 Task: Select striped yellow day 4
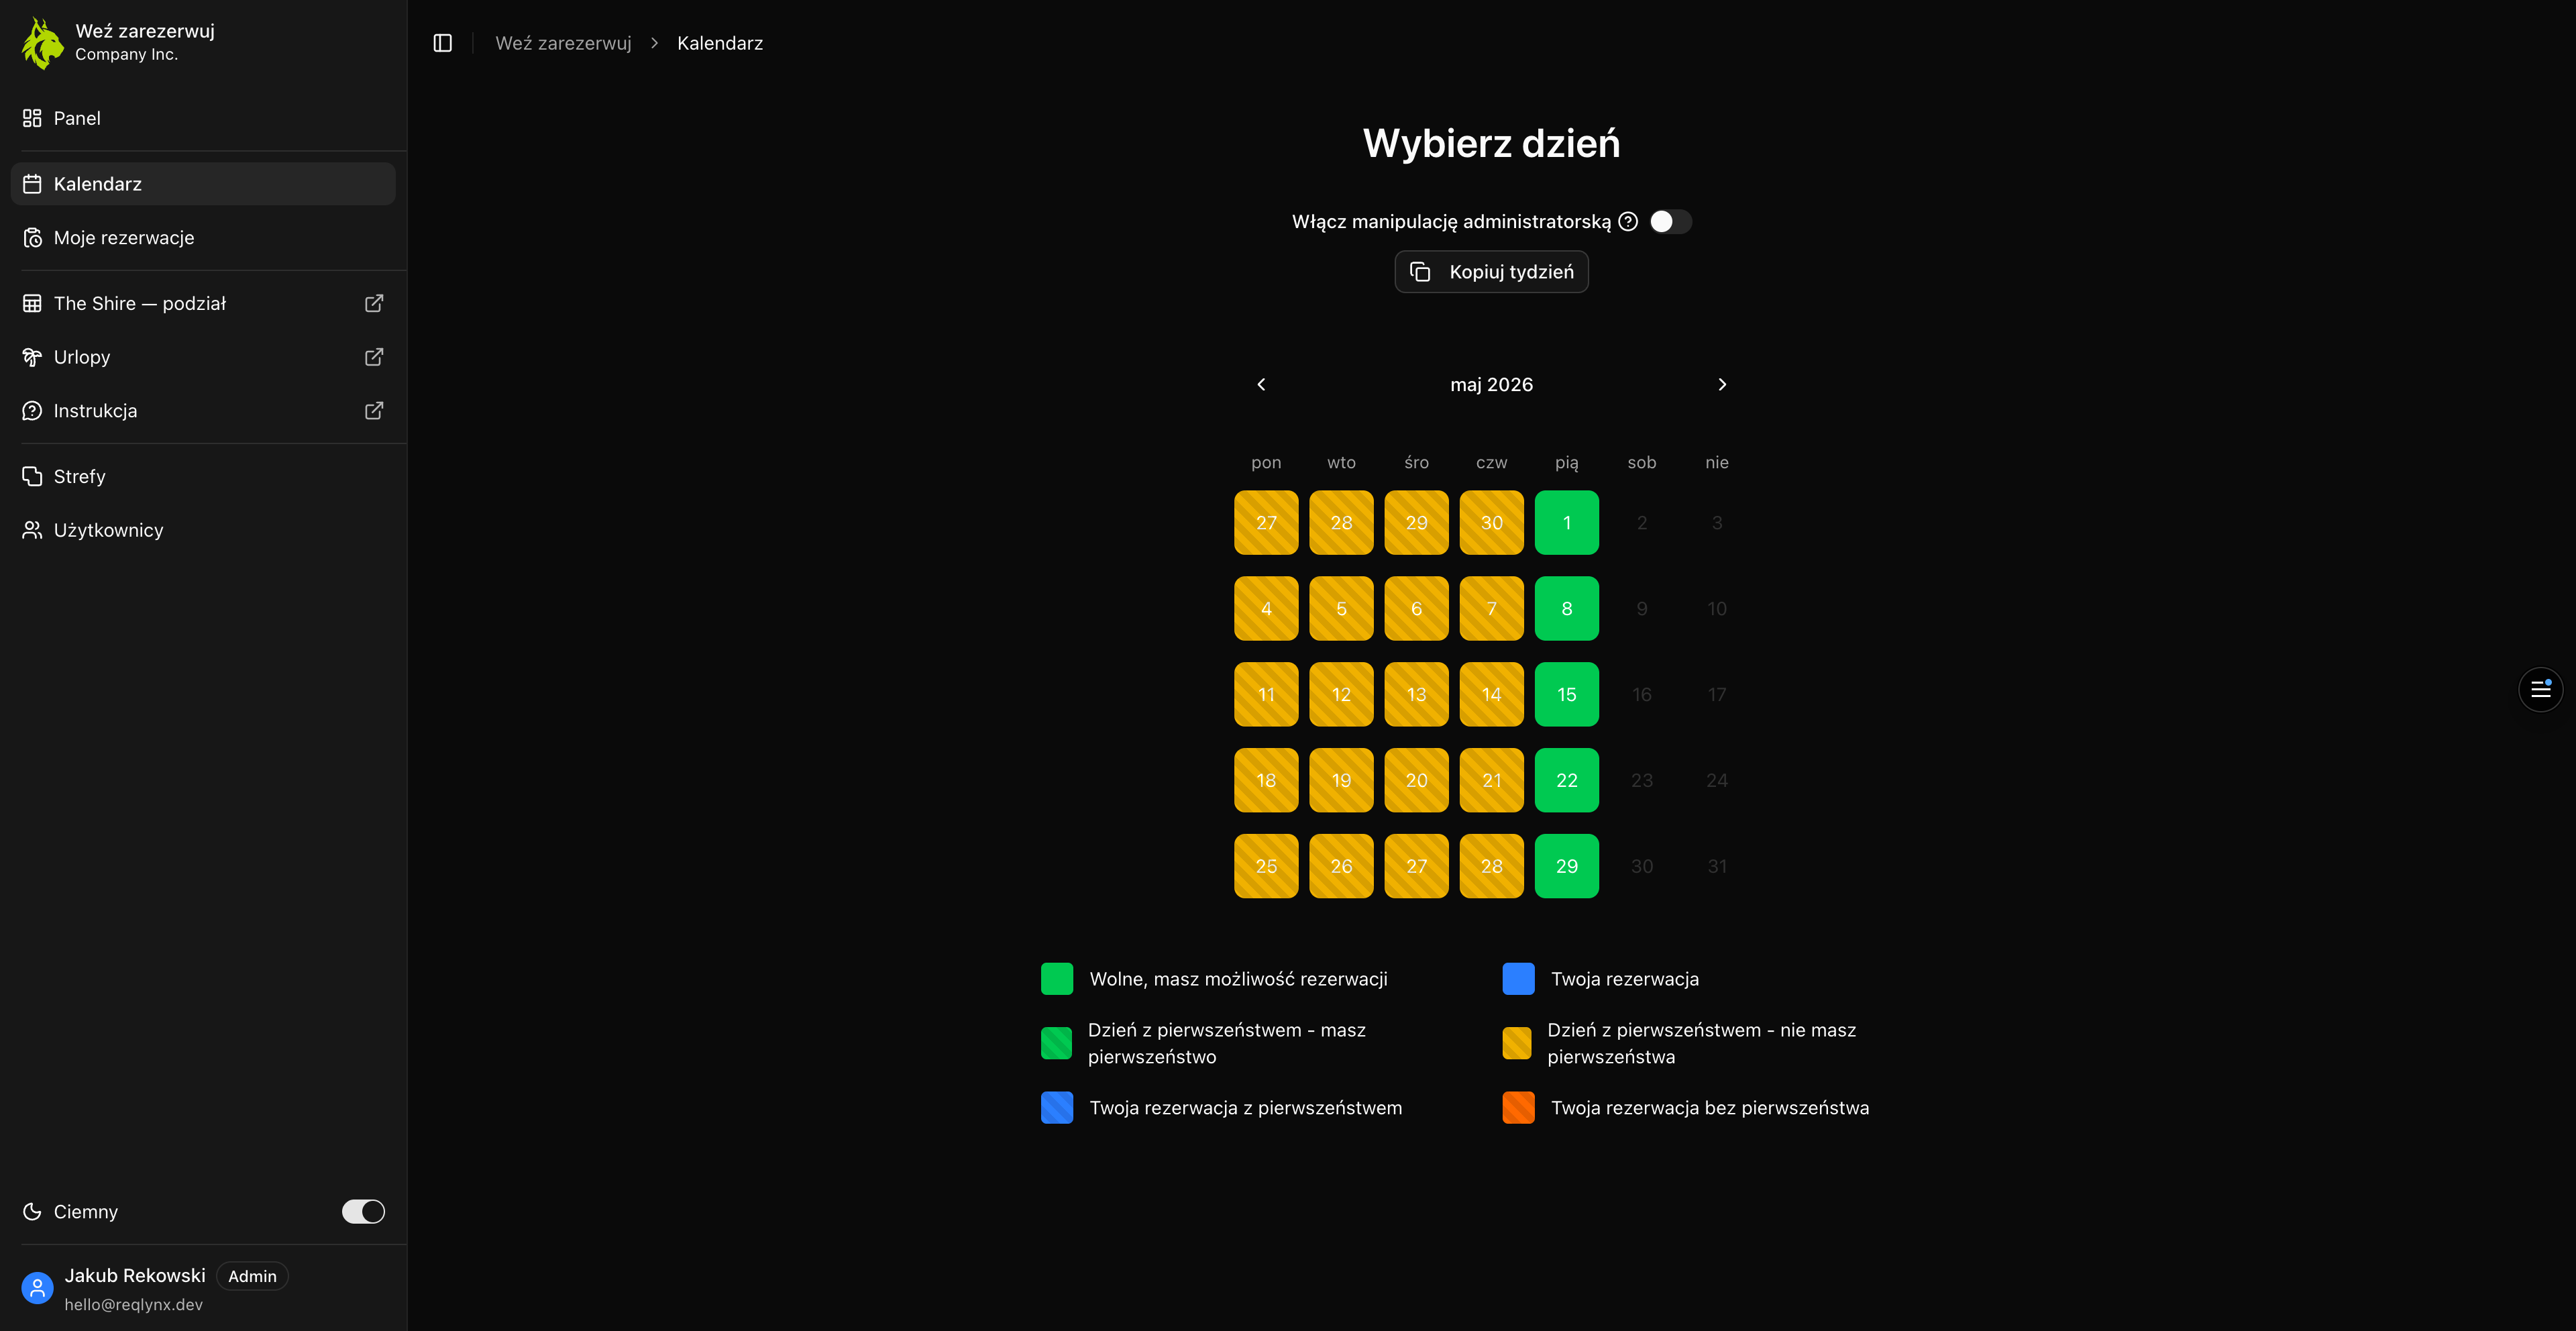click(1266, 608)
